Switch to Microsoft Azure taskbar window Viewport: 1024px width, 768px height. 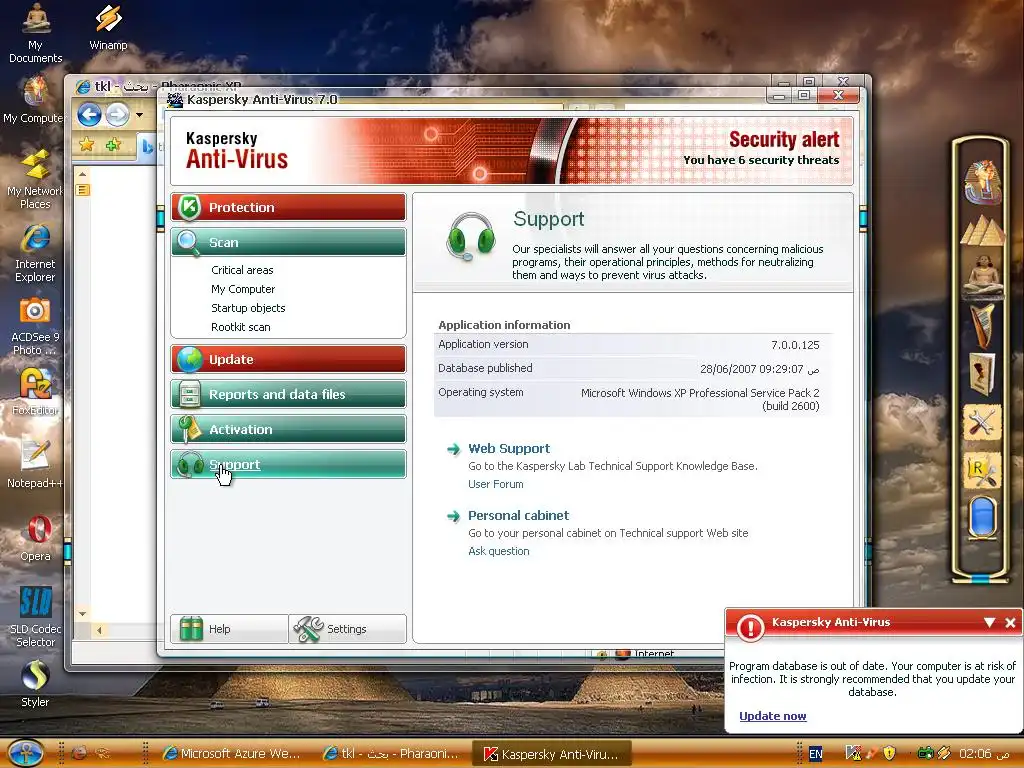pyautogui.click(x=232, y=753)
